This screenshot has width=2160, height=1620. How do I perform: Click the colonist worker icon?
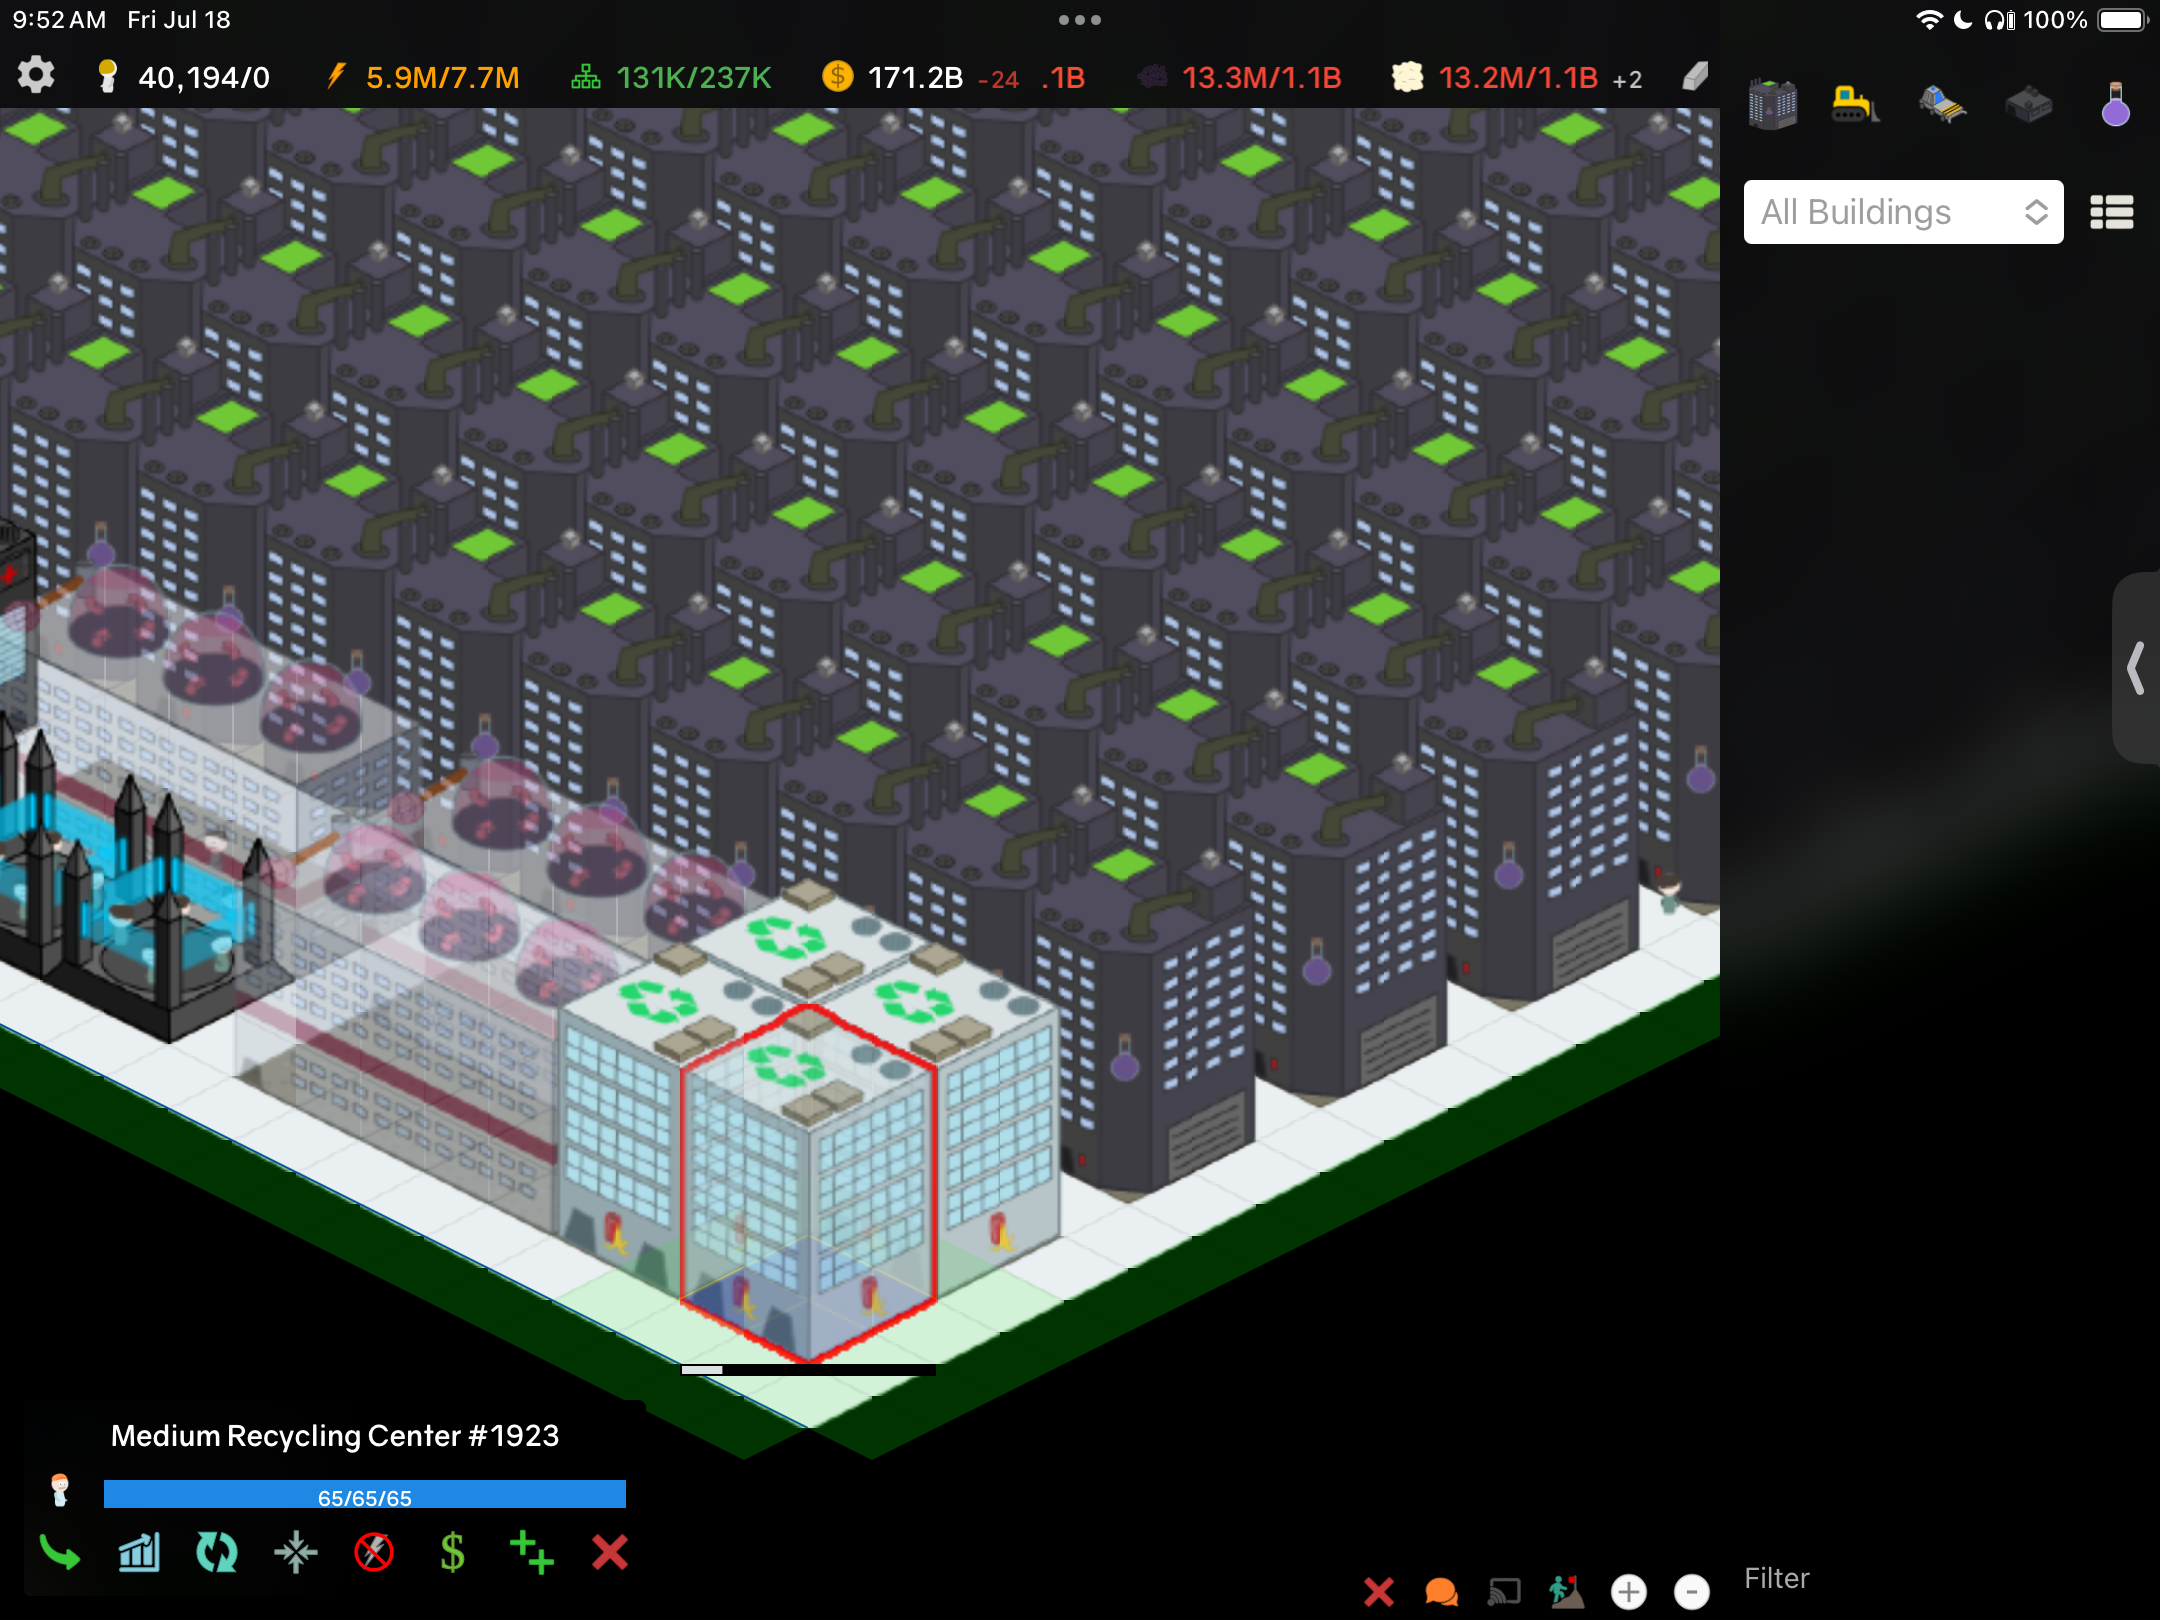coord(60,1490)
